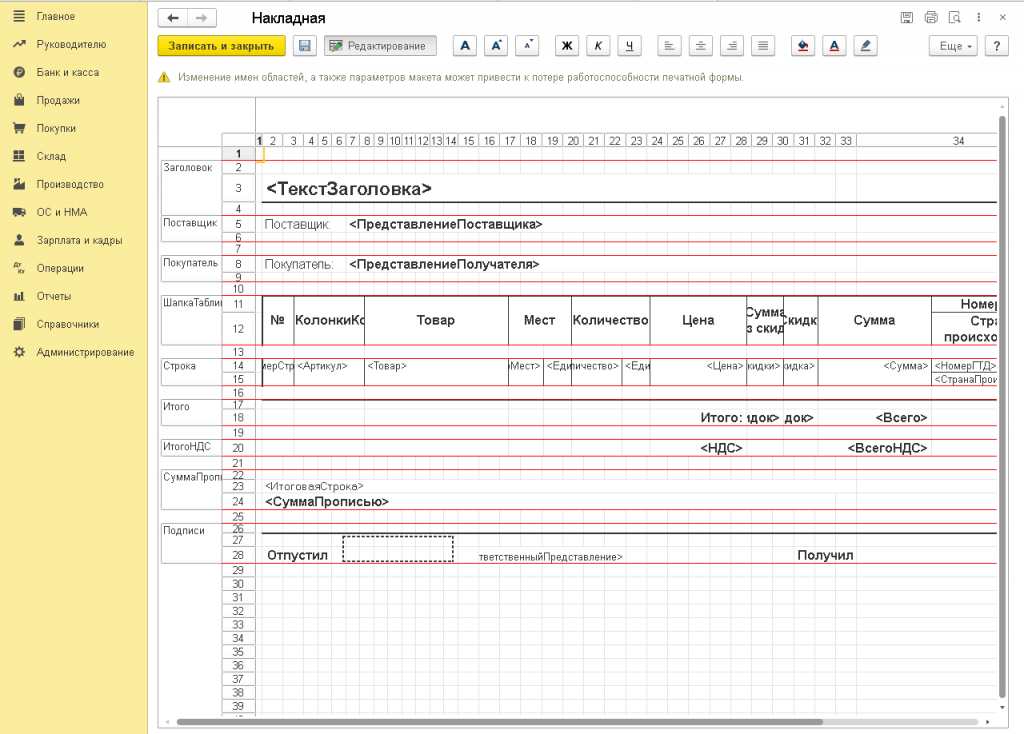Screen dimensions: 1024x734
Task: Open the main menu hamburger Главное
Action: click(x=19, y=16)
